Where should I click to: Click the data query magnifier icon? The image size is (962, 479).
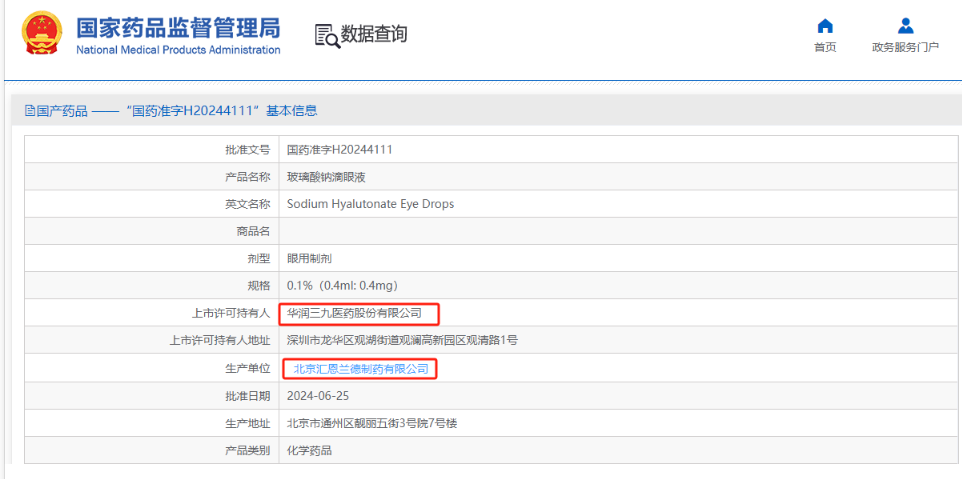(x=327, y=36)
